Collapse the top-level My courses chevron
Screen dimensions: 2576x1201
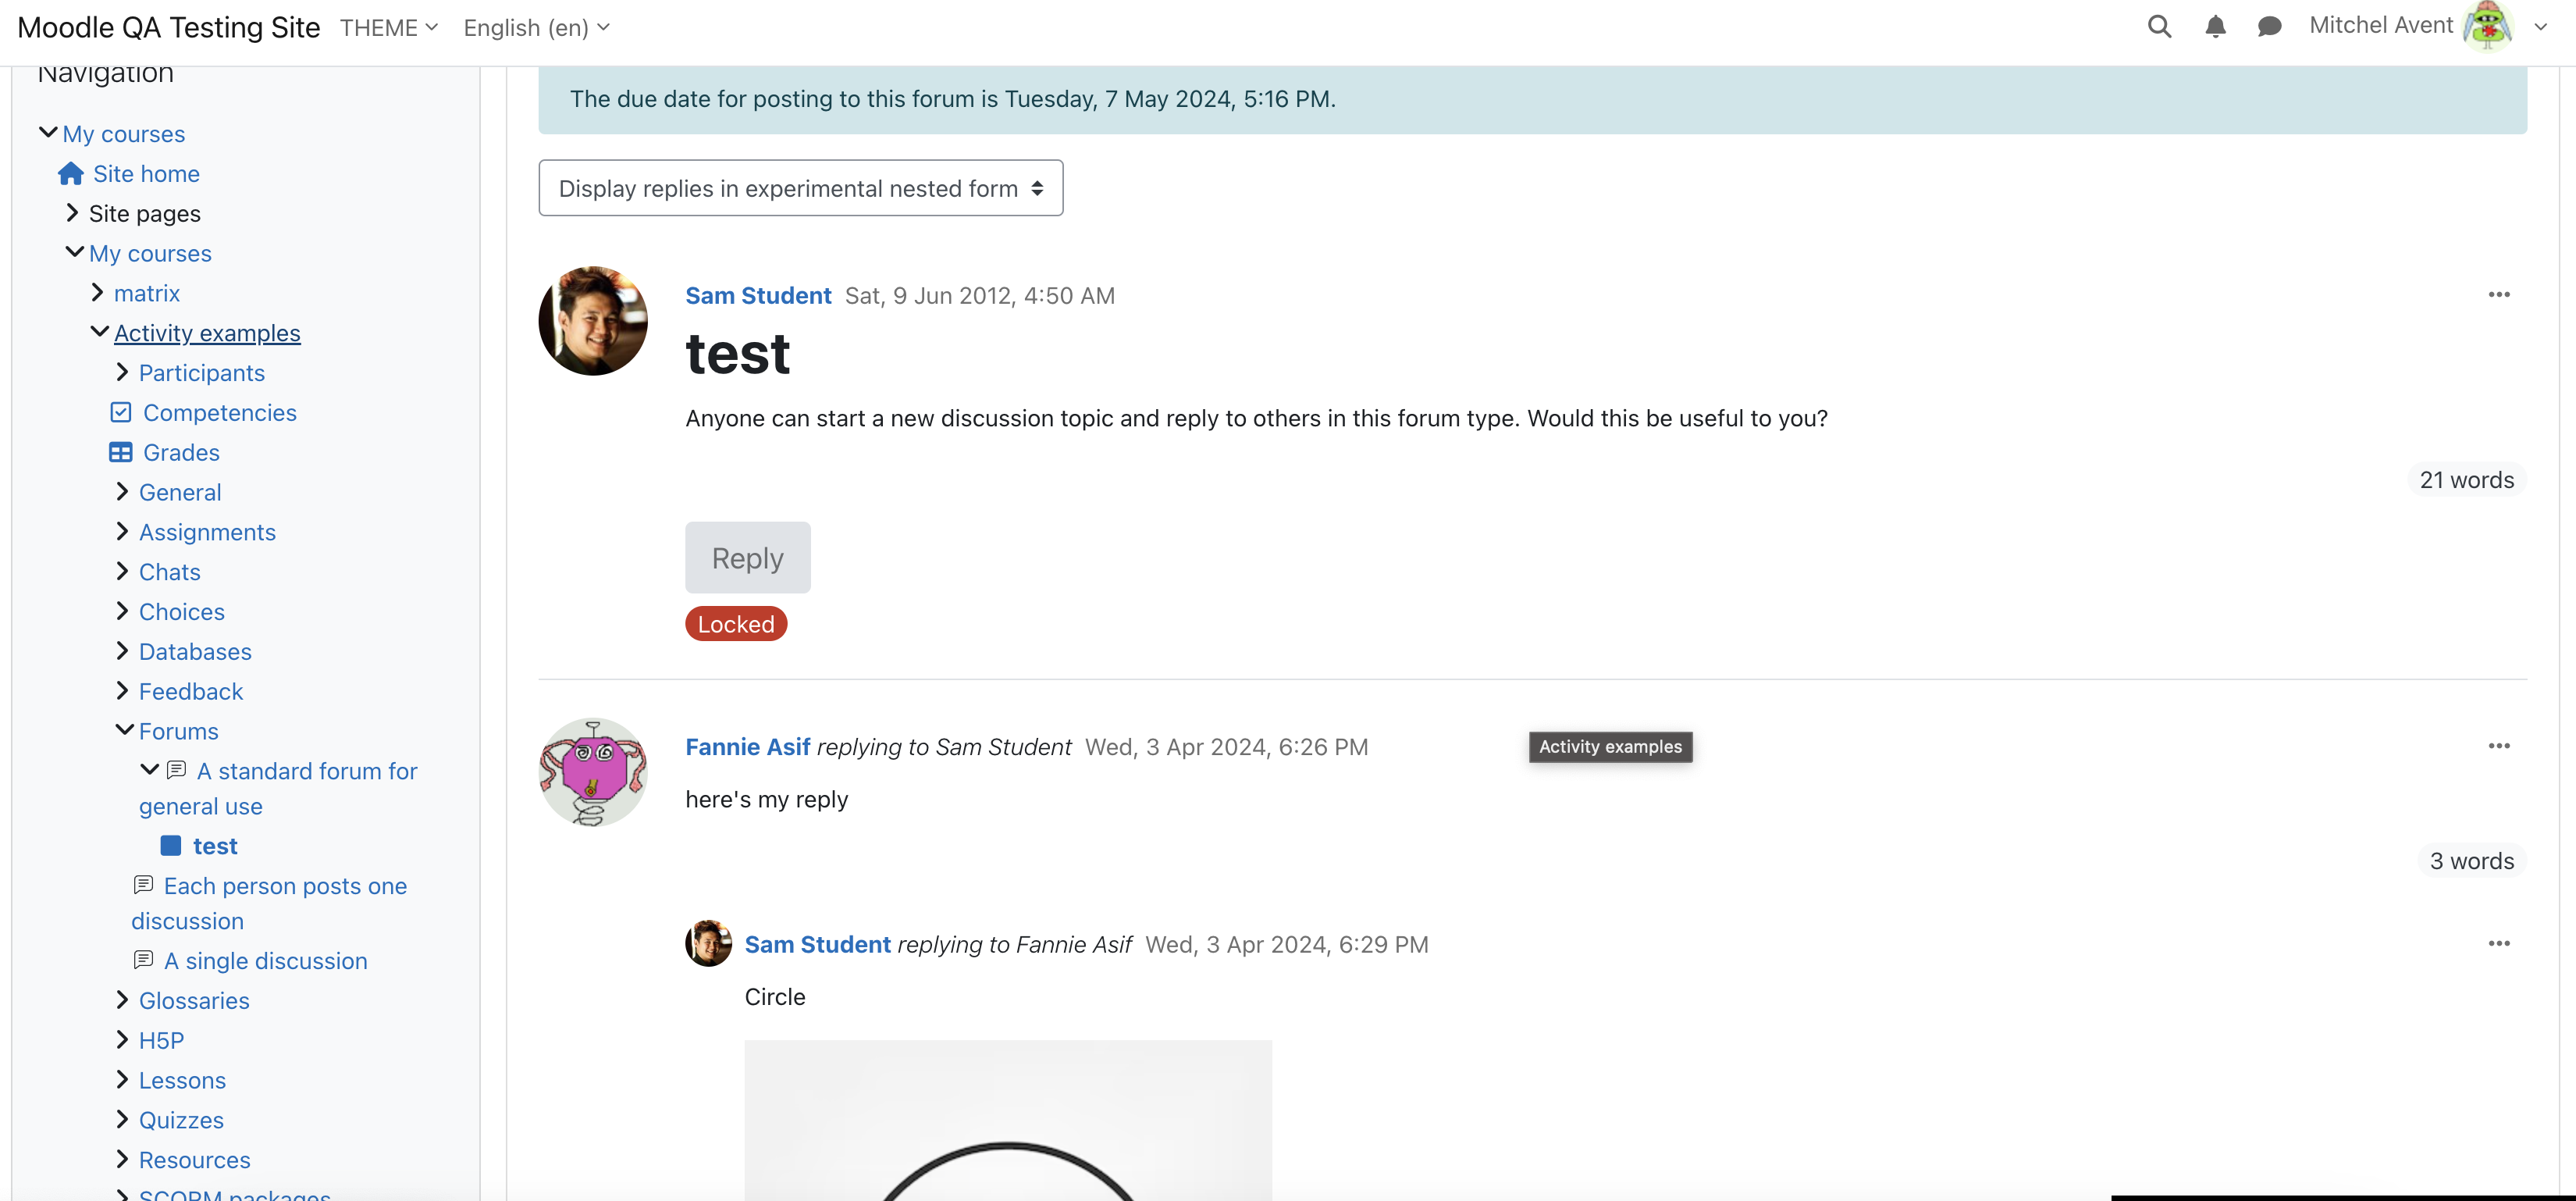click(x=47, y=132)
